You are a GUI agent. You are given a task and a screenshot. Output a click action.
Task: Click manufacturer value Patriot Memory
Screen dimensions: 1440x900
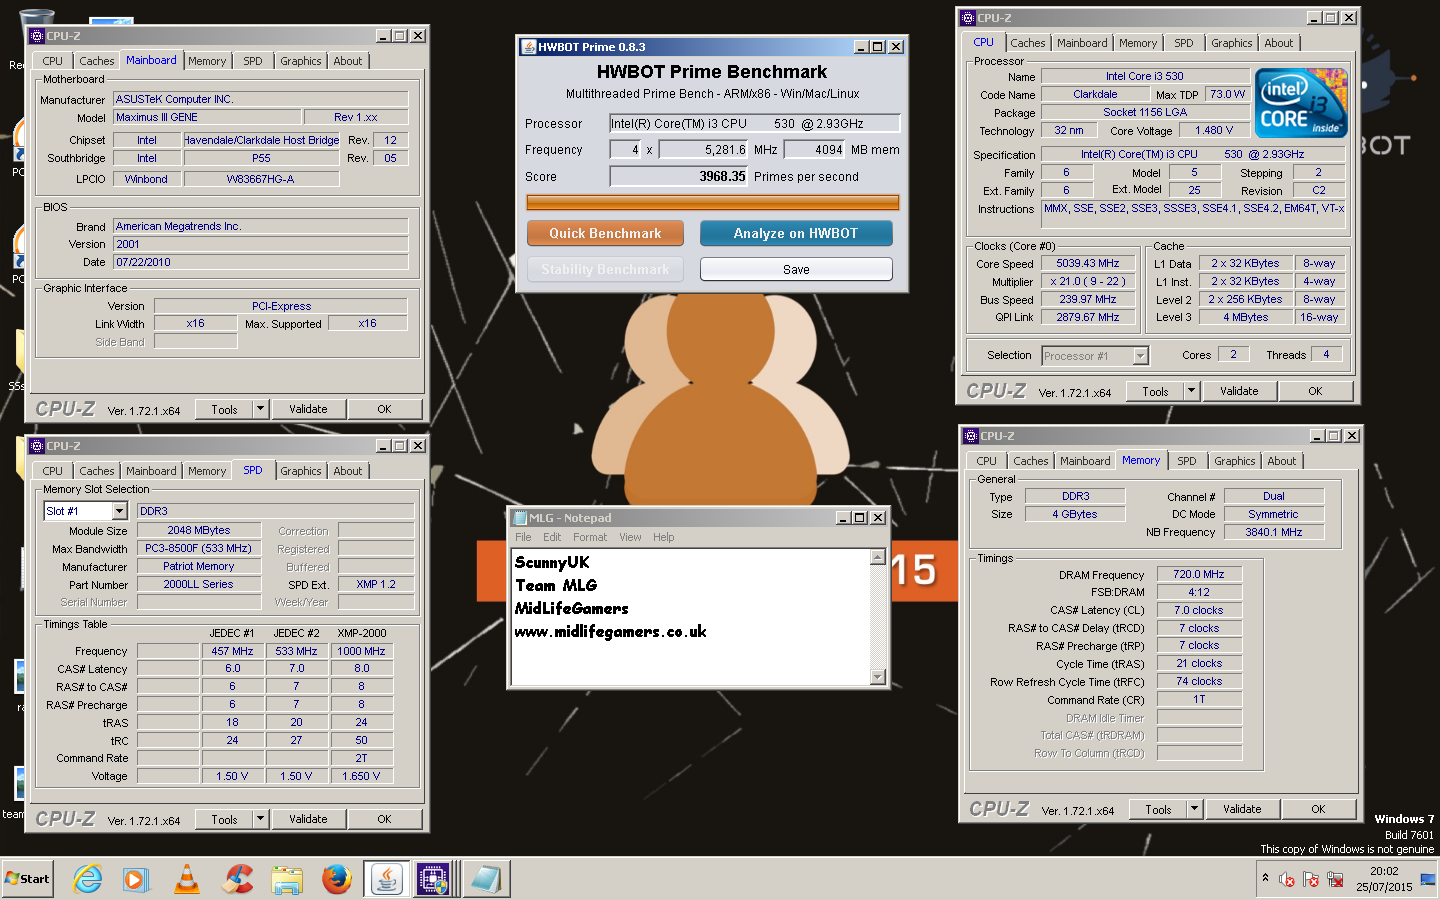199,566
